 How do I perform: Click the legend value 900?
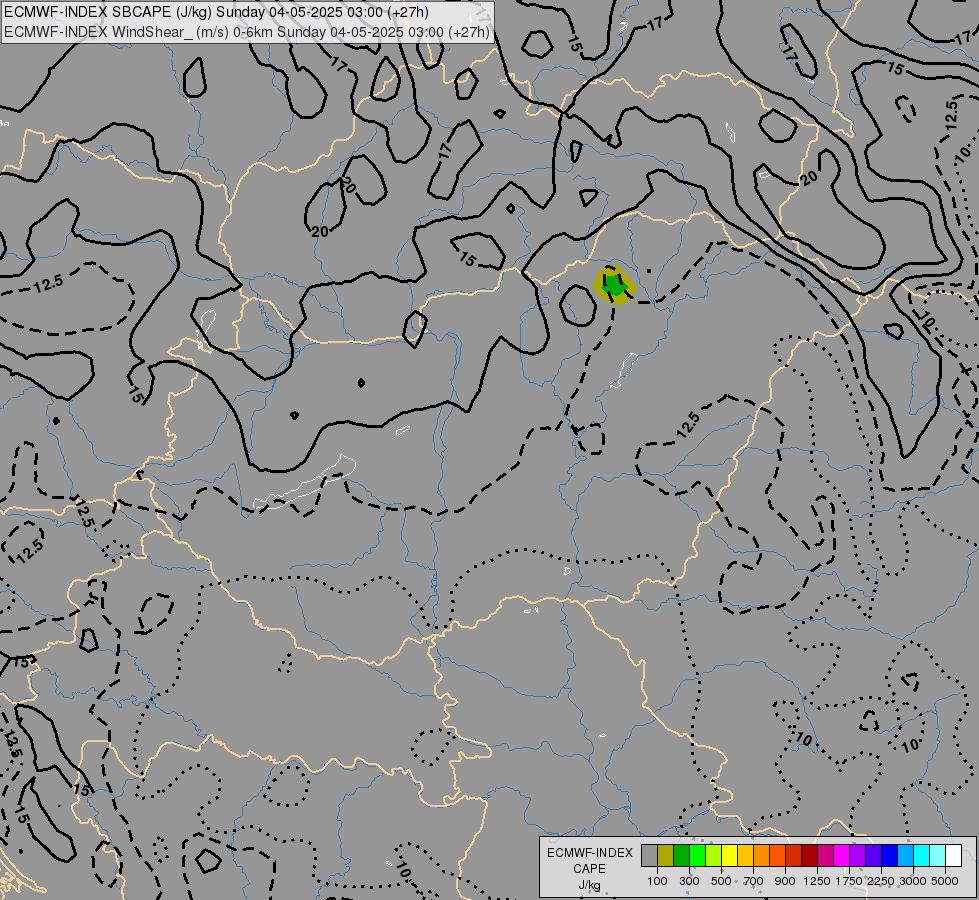tap(785, 881)
